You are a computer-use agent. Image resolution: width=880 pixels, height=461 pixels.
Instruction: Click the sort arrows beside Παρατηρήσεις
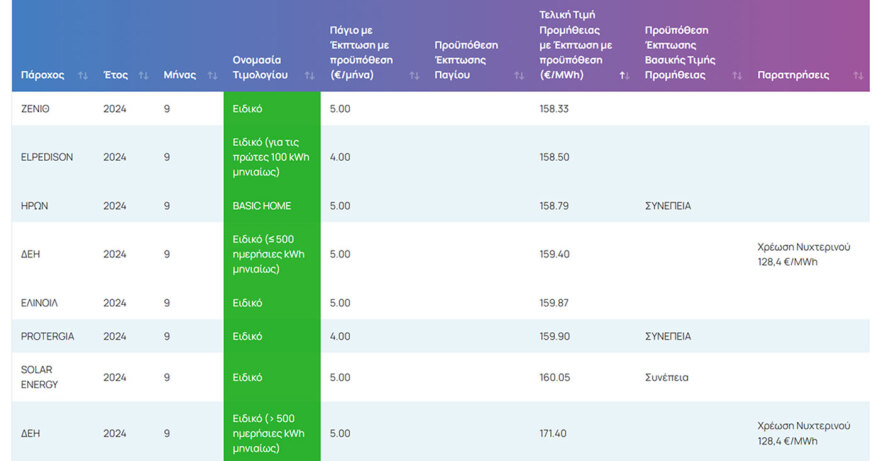point(858,75)
